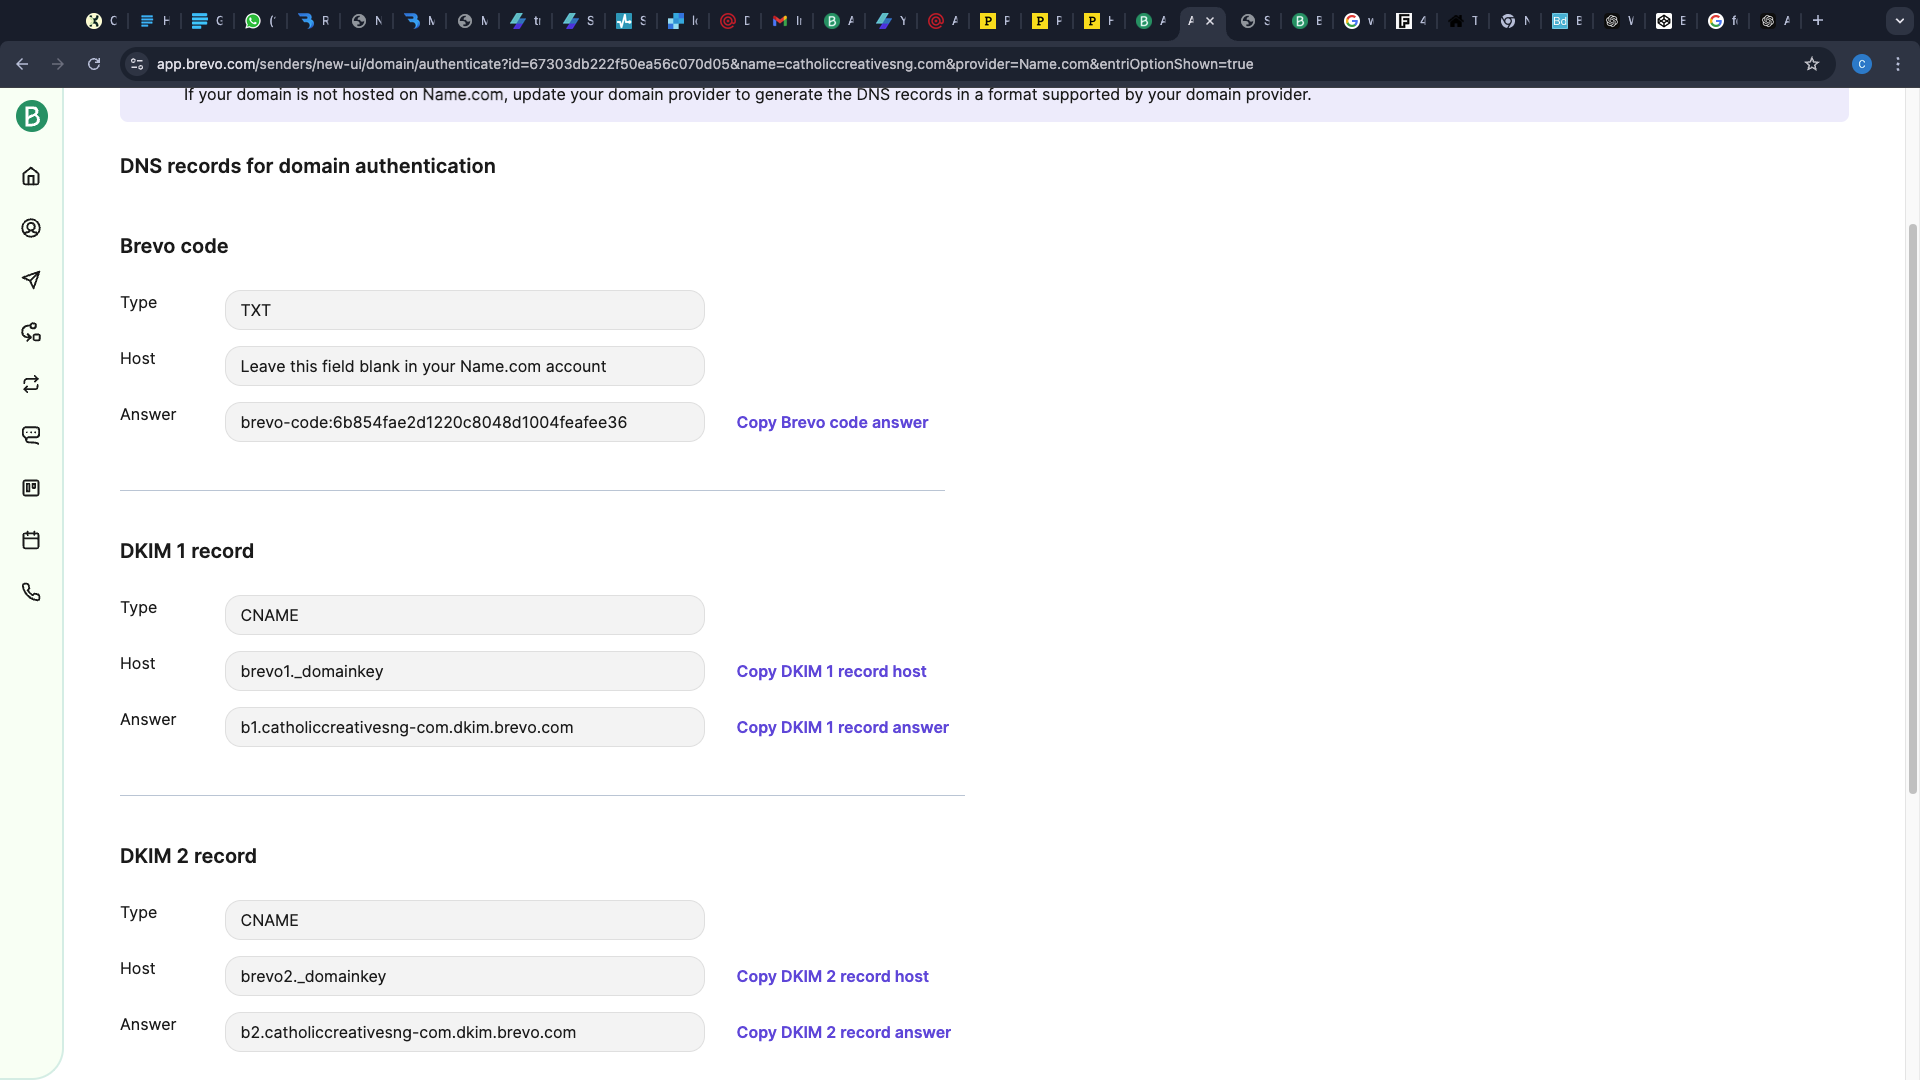The width and height of the screenshot is (1920, 1080).
Task: Copy the DKIM 2 record answer
Action: point(843,1032)
